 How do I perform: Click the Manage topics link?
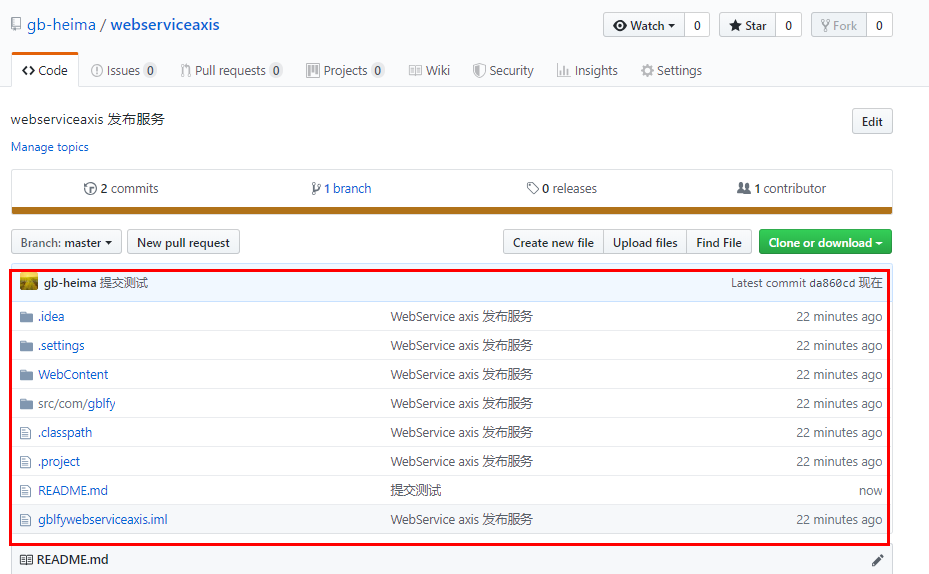50,147
